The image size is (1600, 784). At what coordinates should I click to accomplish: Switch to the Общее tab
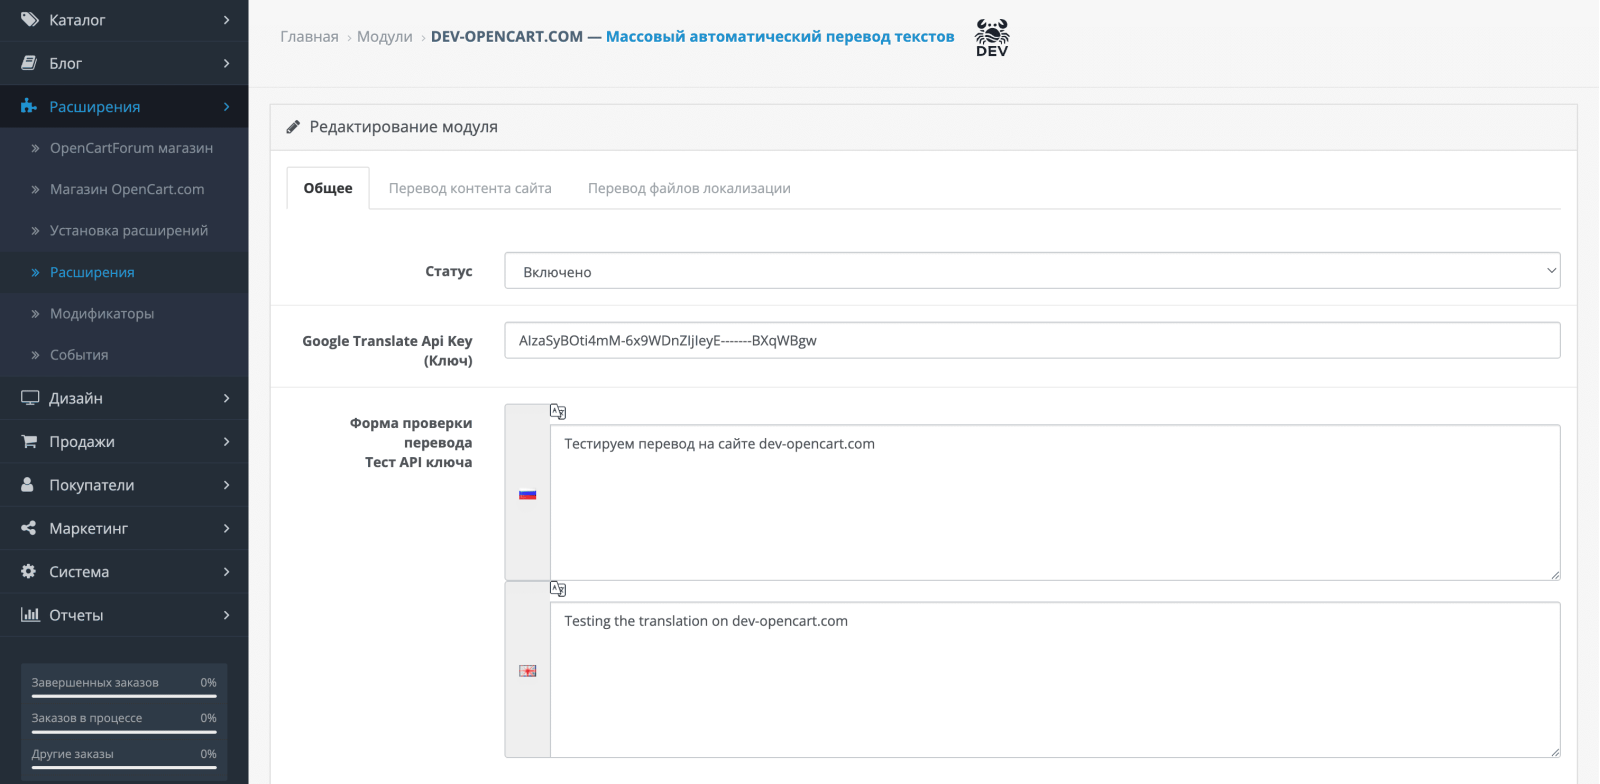(x=328, y=188)
